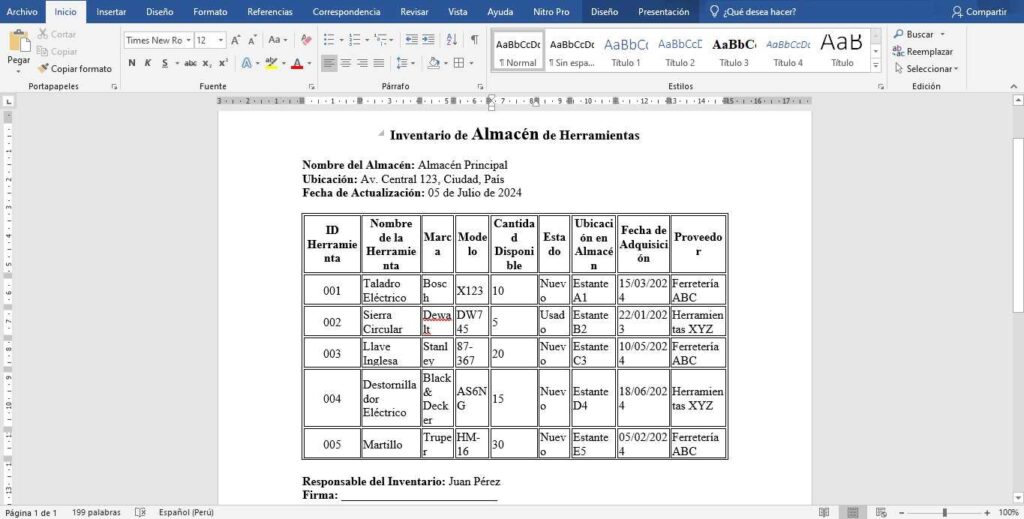Open borders dropdown arrow
The height and width of the screenshot is (519, 1024).
471,63
